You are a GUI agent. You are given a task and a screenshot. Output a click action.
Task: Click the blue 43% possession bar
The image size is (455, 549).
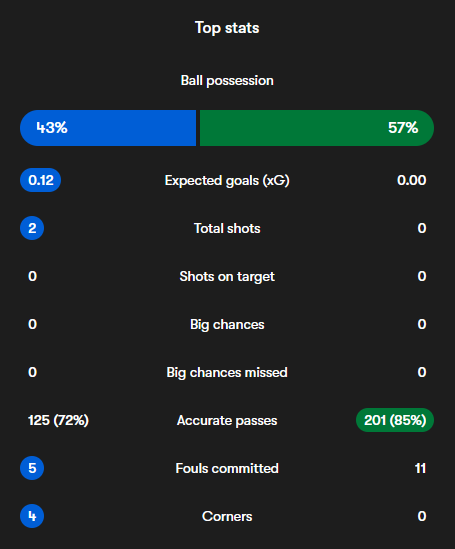pyautogui.click(x=108, y=128)
